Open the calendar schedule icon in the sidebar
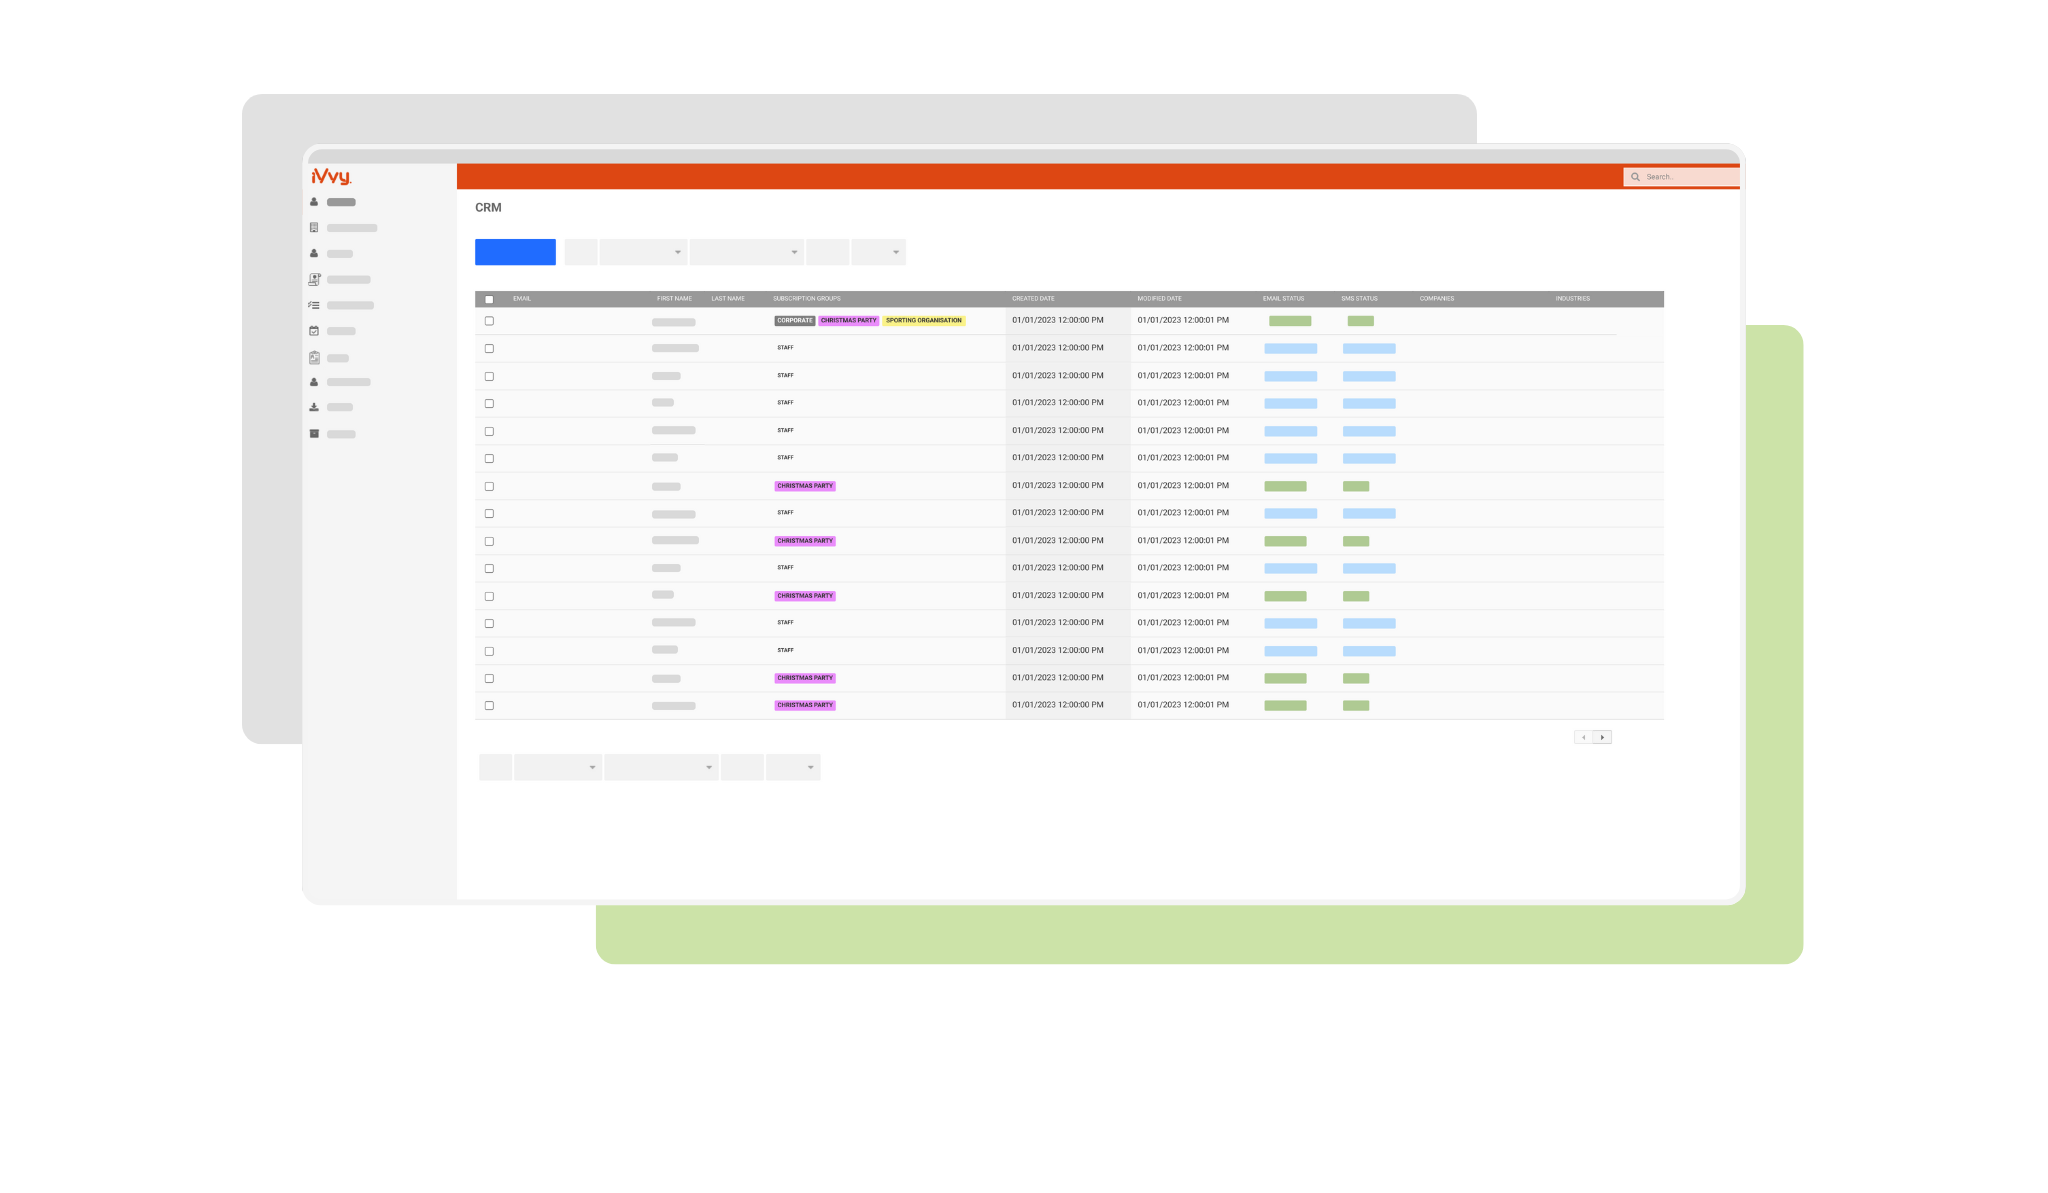The height and width of the screenshot is (1193, 2048). point(314,331)
